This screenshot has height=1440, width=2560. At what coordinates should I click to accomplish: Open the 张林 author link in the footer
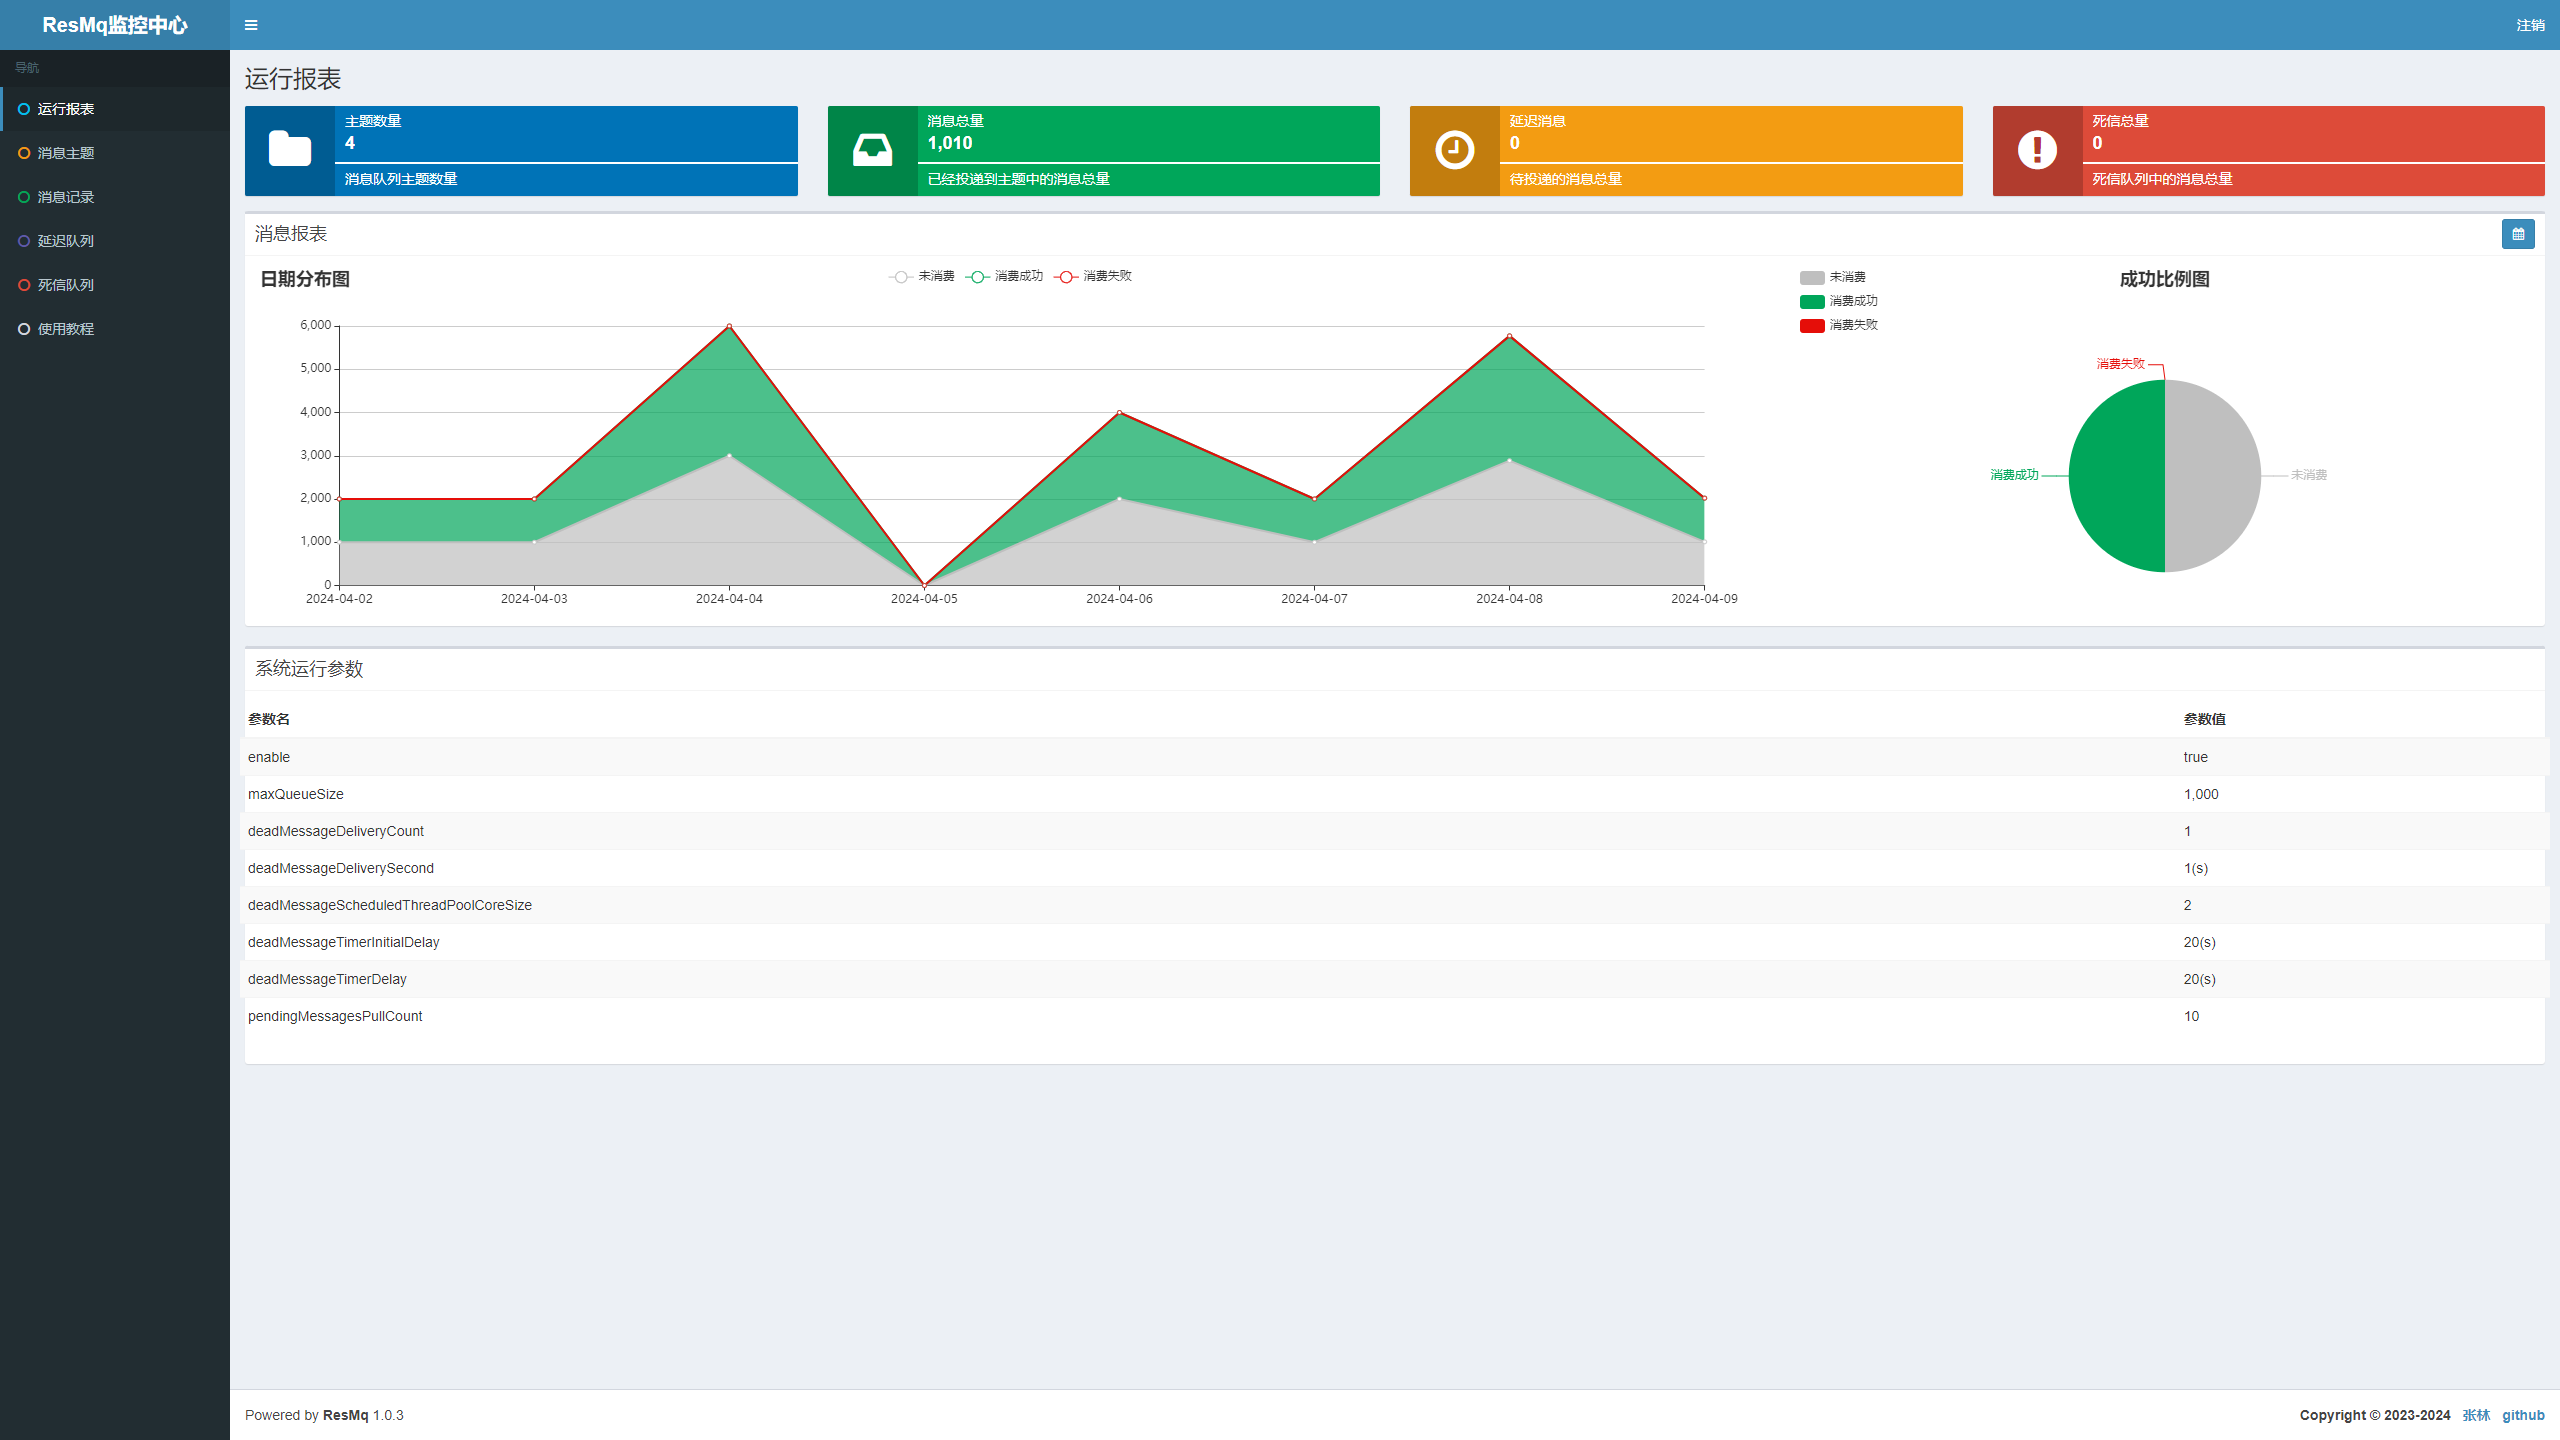pyautogui.click(x=2475, y=1415)
